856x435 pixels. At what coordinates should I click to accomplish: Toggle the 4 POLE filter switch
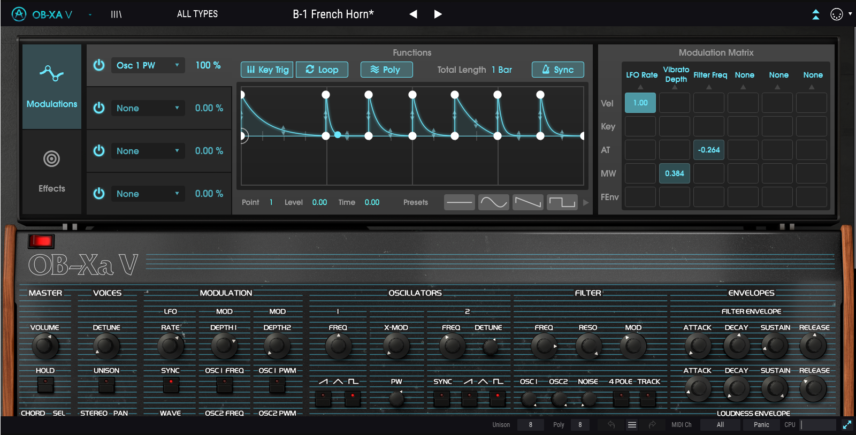pos(621,399)
